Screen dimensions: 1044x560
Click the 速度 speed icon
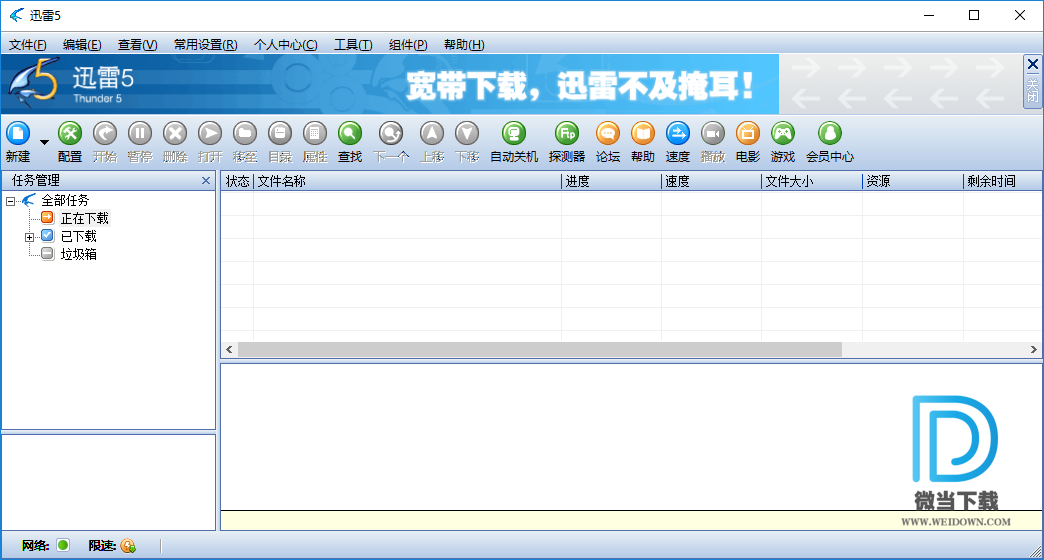[678, 134]
